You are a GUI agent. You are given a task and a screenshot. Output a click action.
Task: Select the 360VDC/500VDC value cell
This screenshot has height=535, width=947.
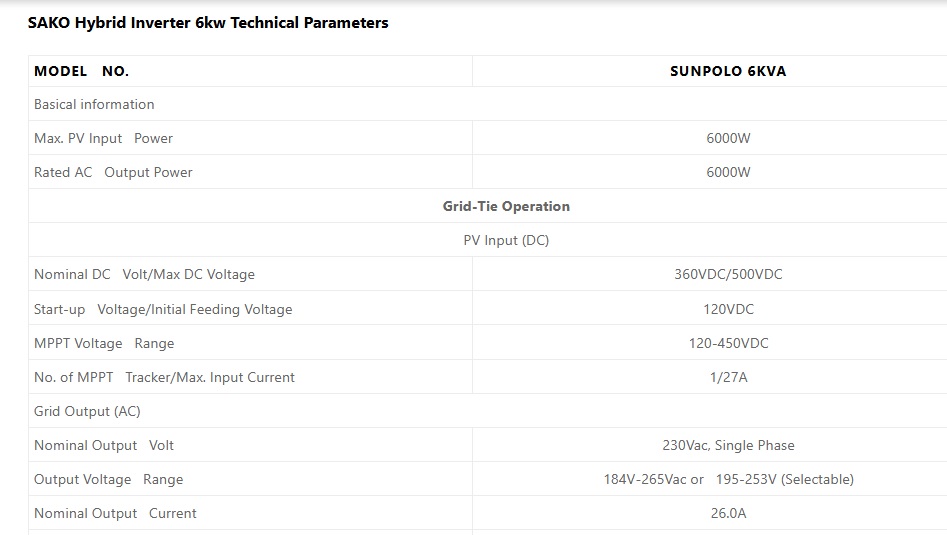tap(728, 274)
